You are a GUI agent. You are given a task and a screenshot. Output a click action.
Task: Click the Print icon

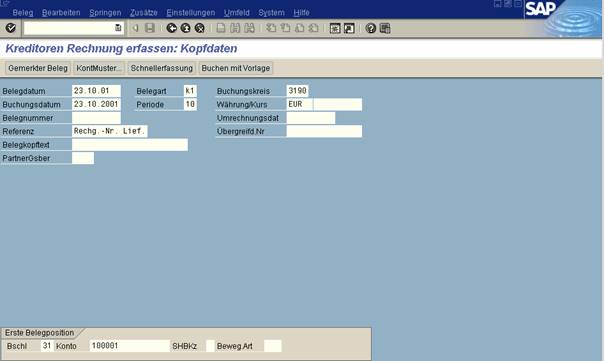click(x=221, y=28)
